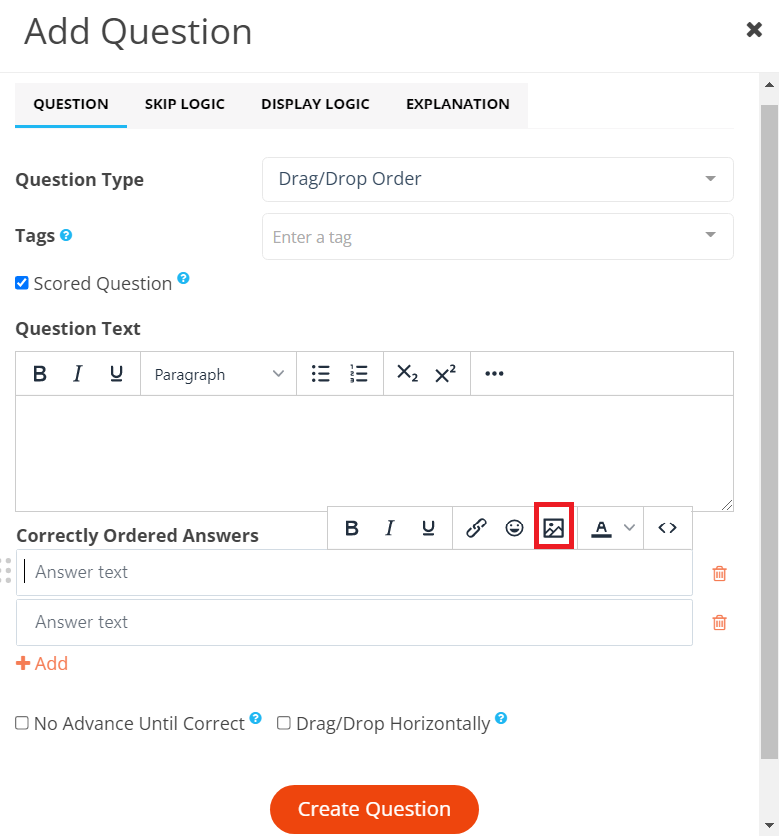Image resolution: width=779 pixels, height=836 pixels.
Task: Select the subscript formatting icon
Action: coord(407,373)
